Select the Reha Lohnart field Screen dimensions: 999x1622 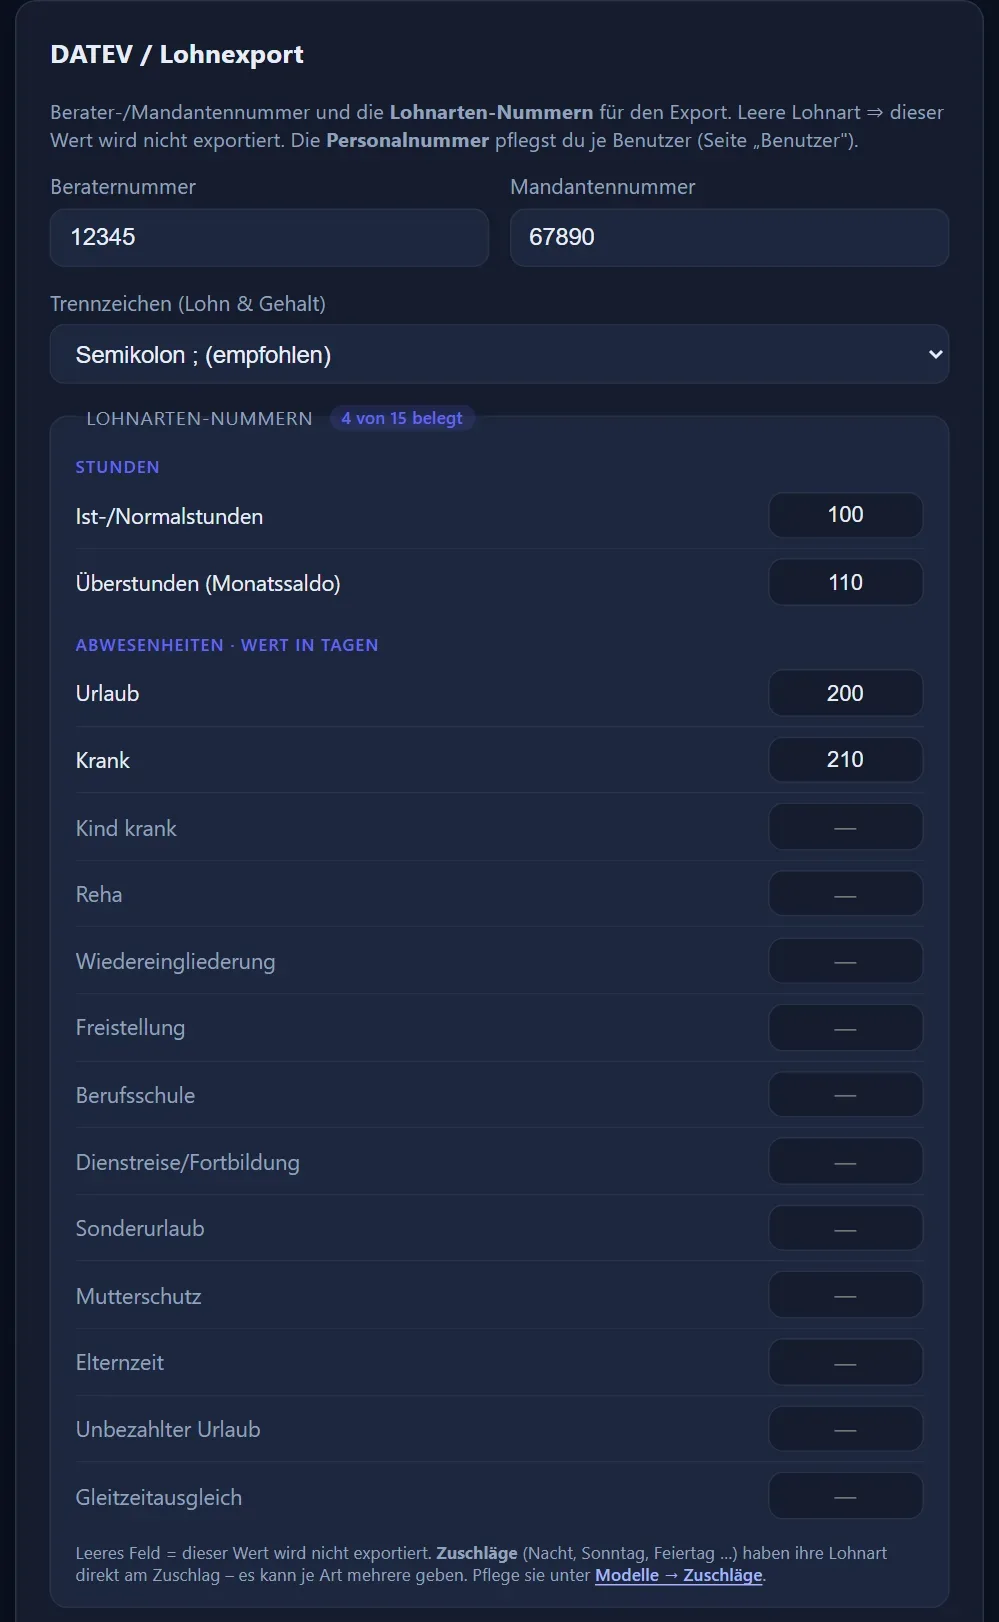point(845,894)
